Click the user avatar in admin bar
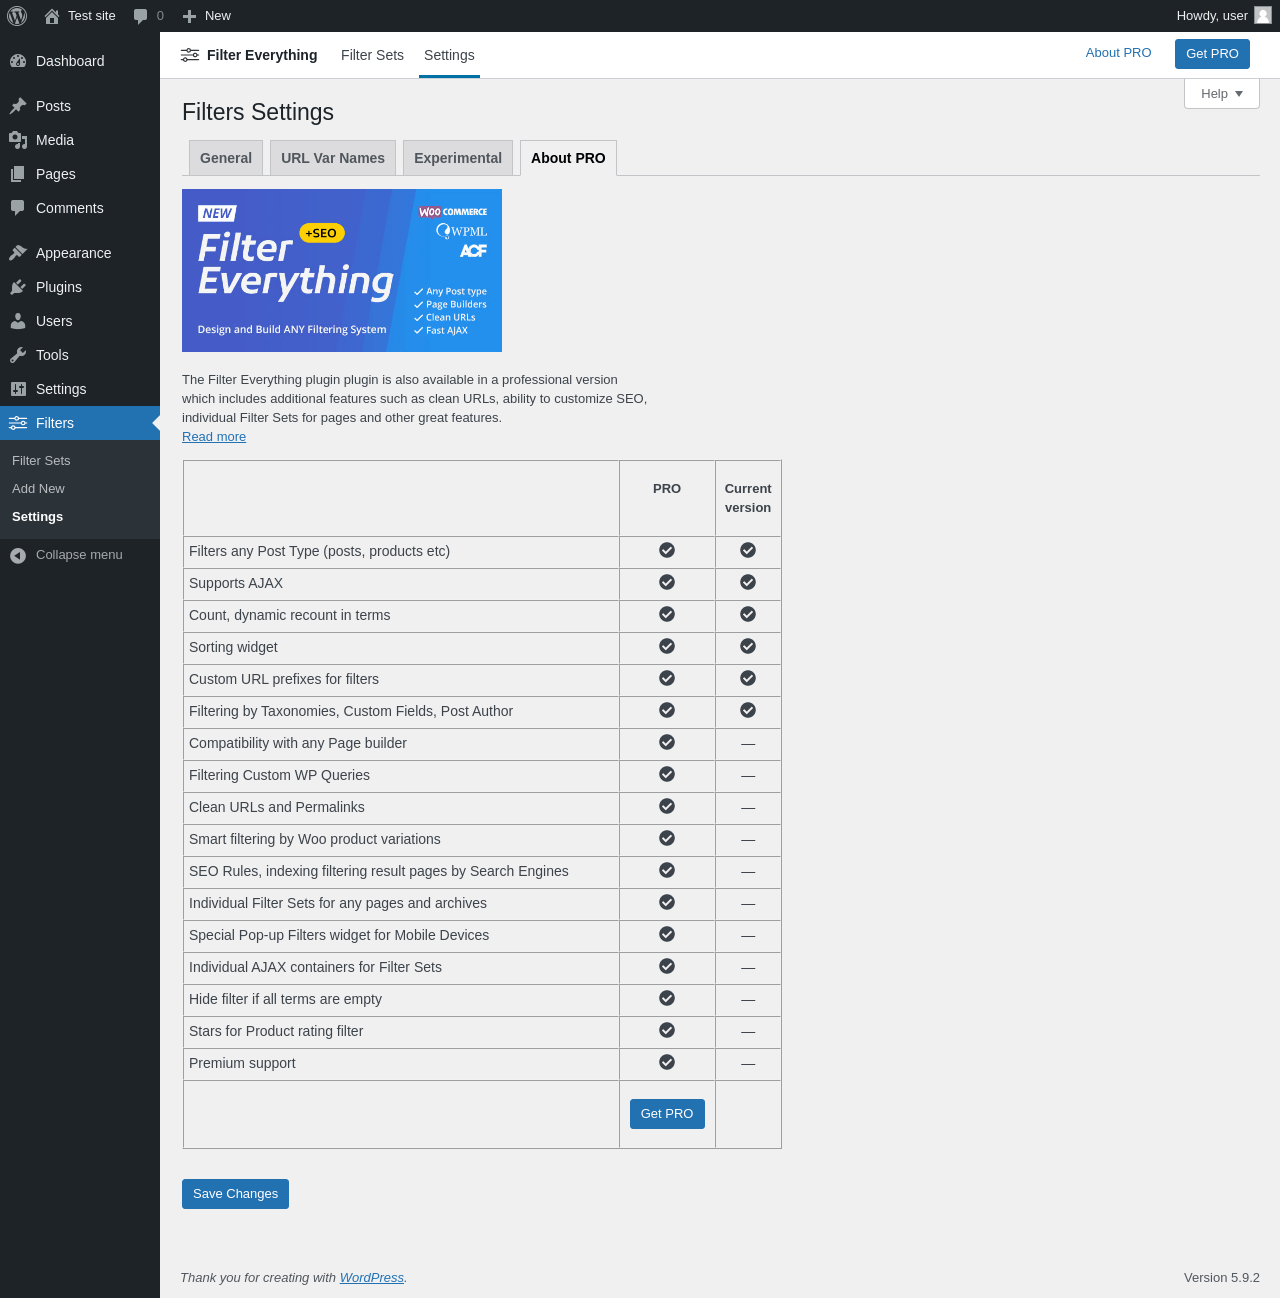This screenshot has height=1298, width=1280. pos(1263,15)
